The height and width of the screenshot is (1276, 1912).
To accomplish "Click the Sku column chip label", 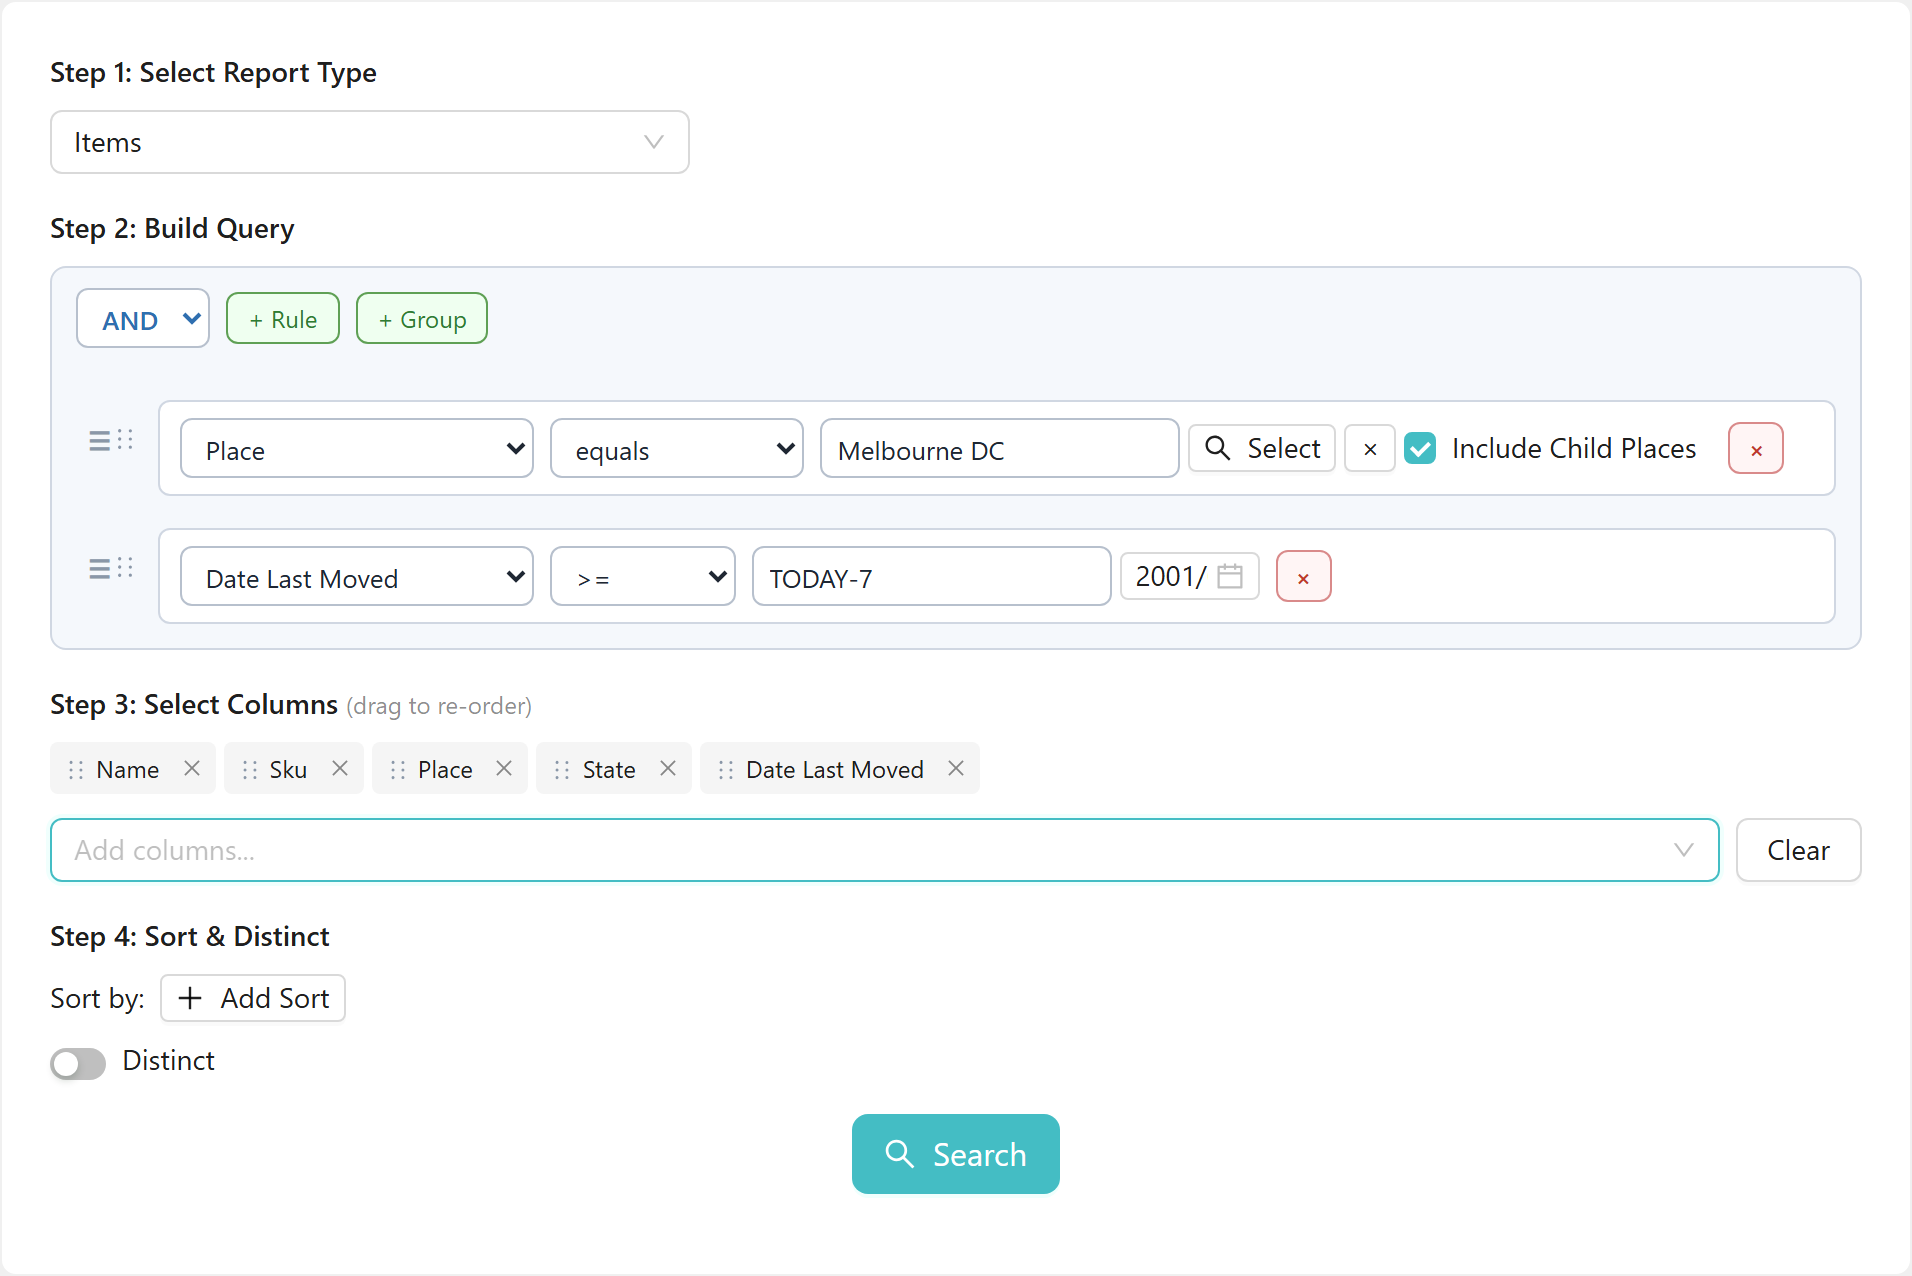I will [x=288, y=769].
